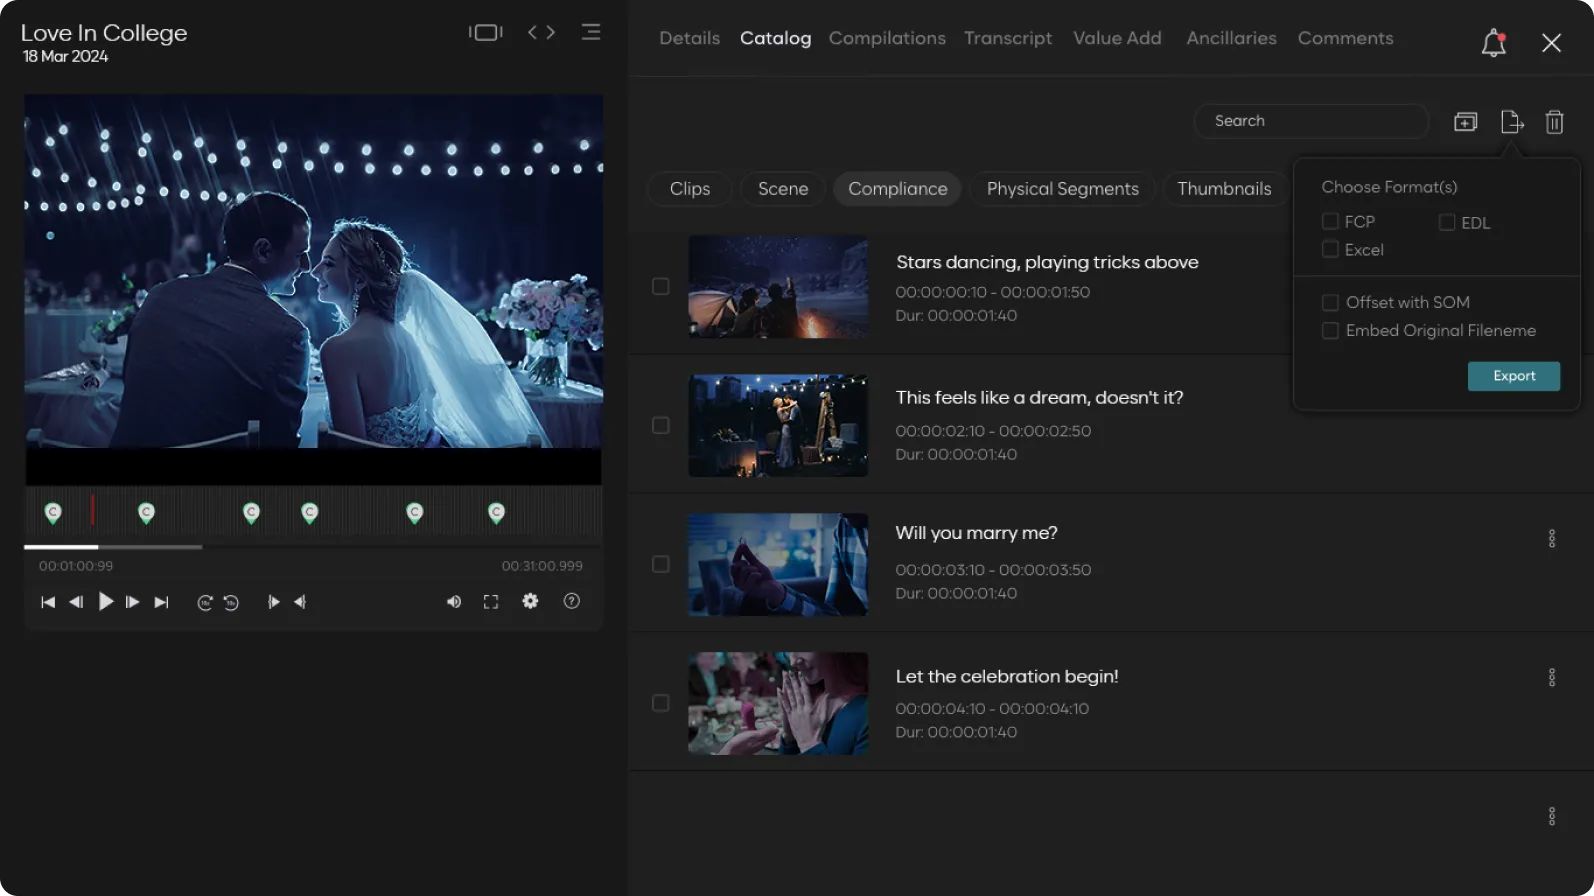Step back one frame
Viewport: 1594px width, 896px height.
tap(76, 602)
